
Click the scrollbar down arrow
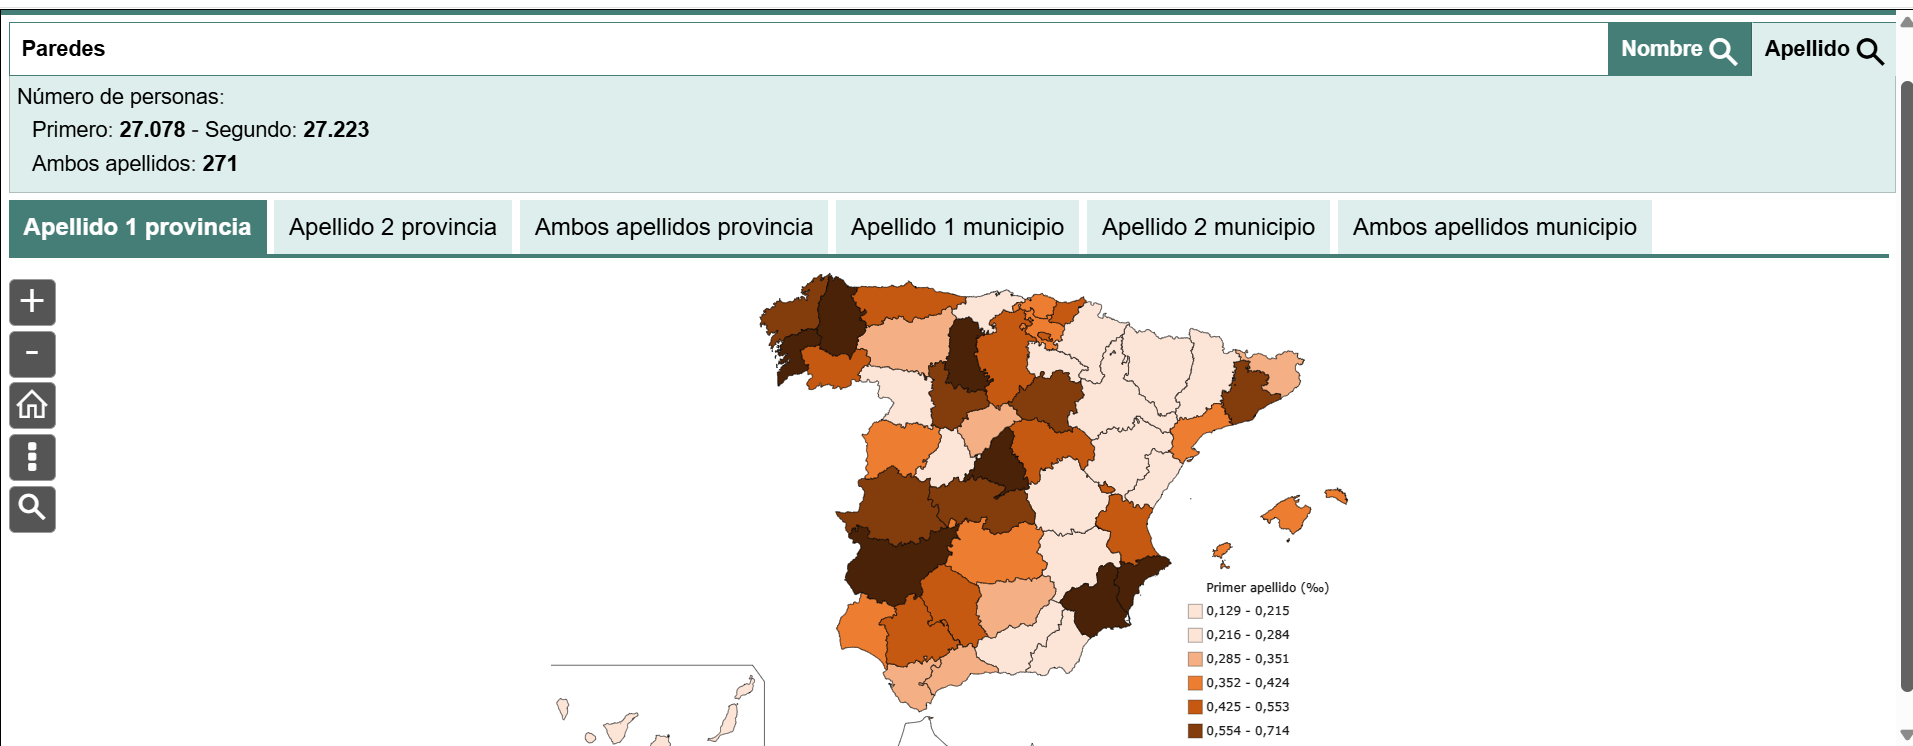click(x=1905, y=736)
